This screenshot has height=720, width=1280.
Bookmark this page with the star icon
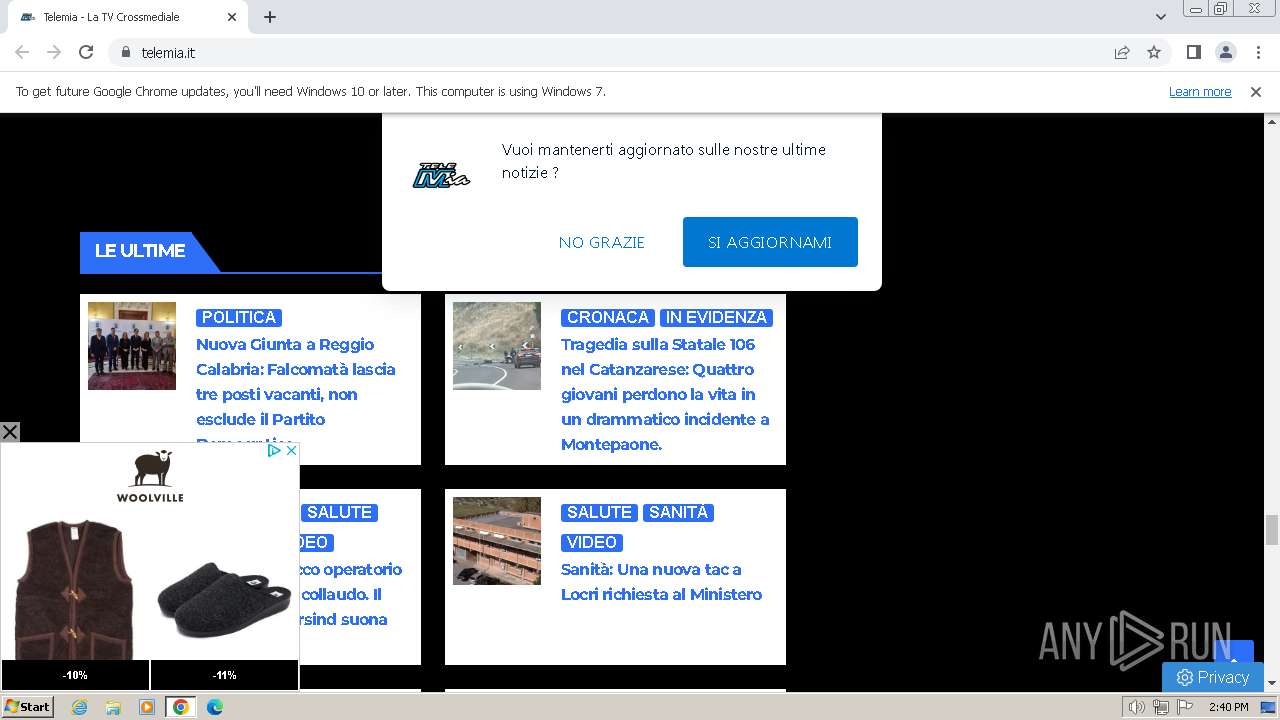pyautogui.click(x=1154, y=52)
